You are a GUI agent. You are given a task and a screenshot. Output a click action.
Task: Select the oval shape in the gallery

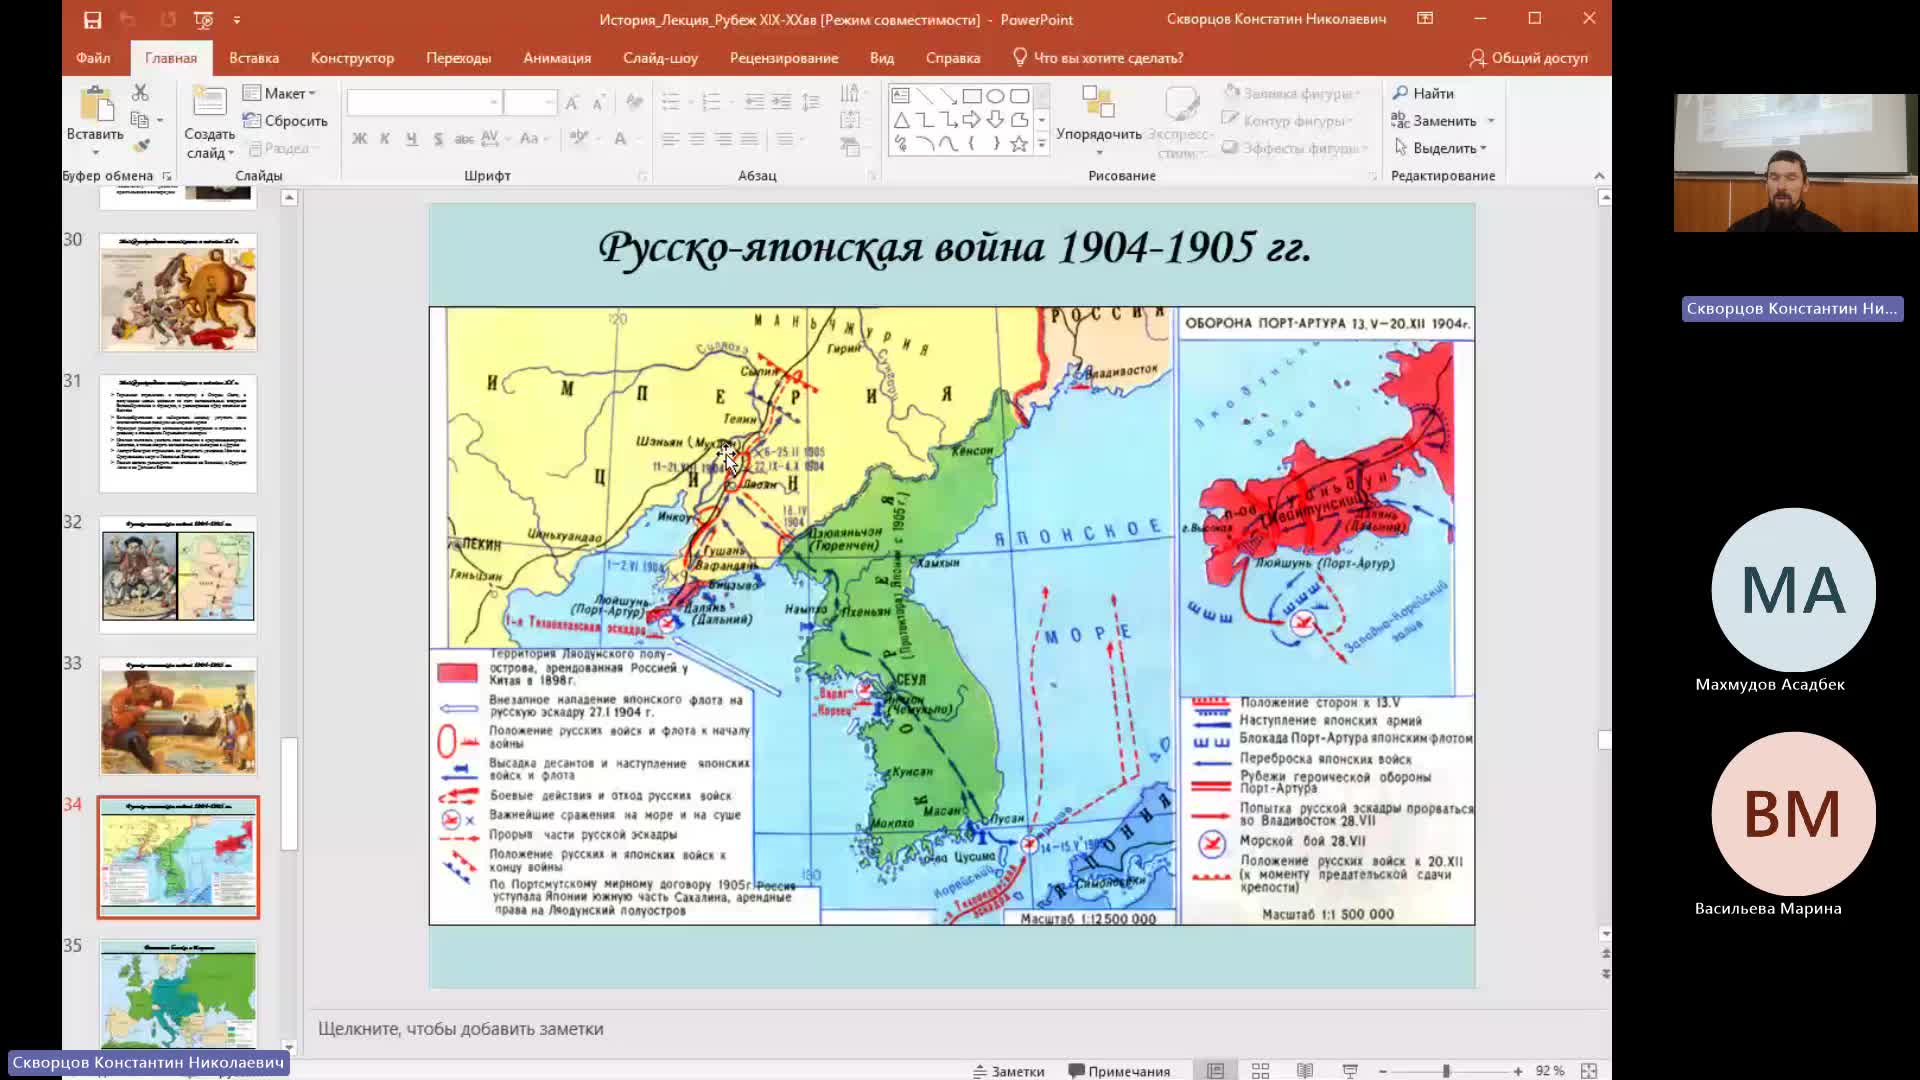point(995,96)
